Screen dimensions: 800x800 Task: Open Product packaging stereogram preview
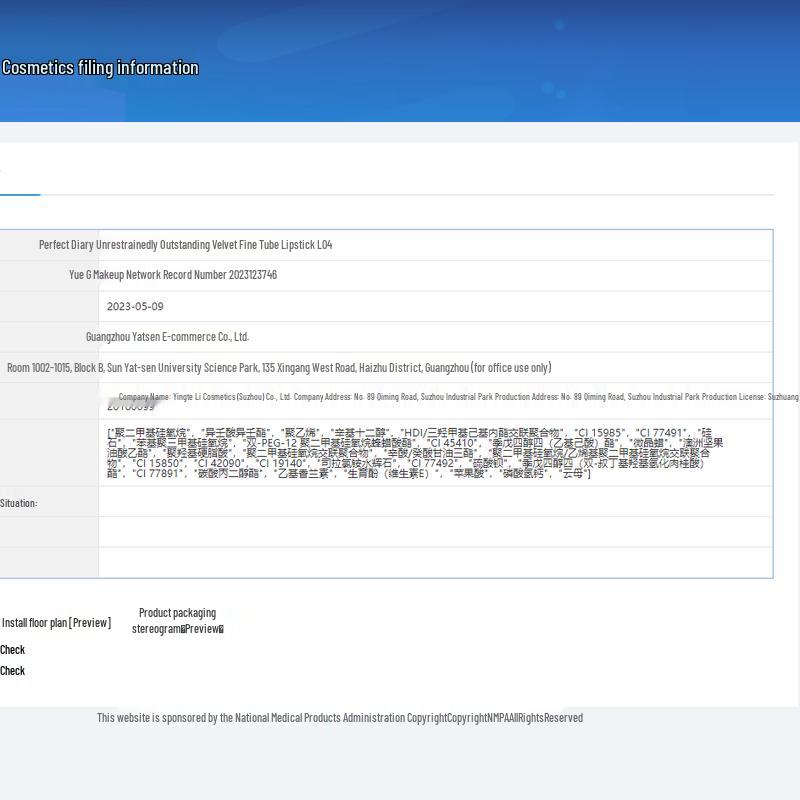click(177, 629)
